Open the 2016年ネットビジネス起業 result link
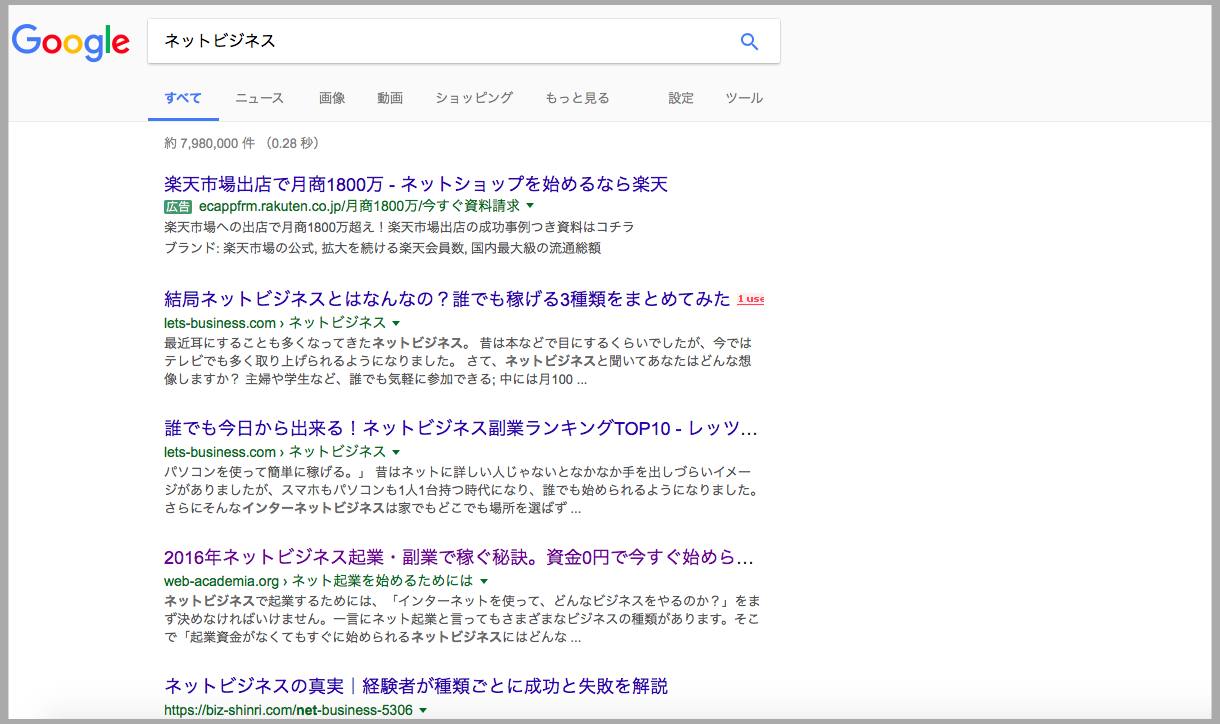Screen dimensions: 1220x724 point(459,557)
